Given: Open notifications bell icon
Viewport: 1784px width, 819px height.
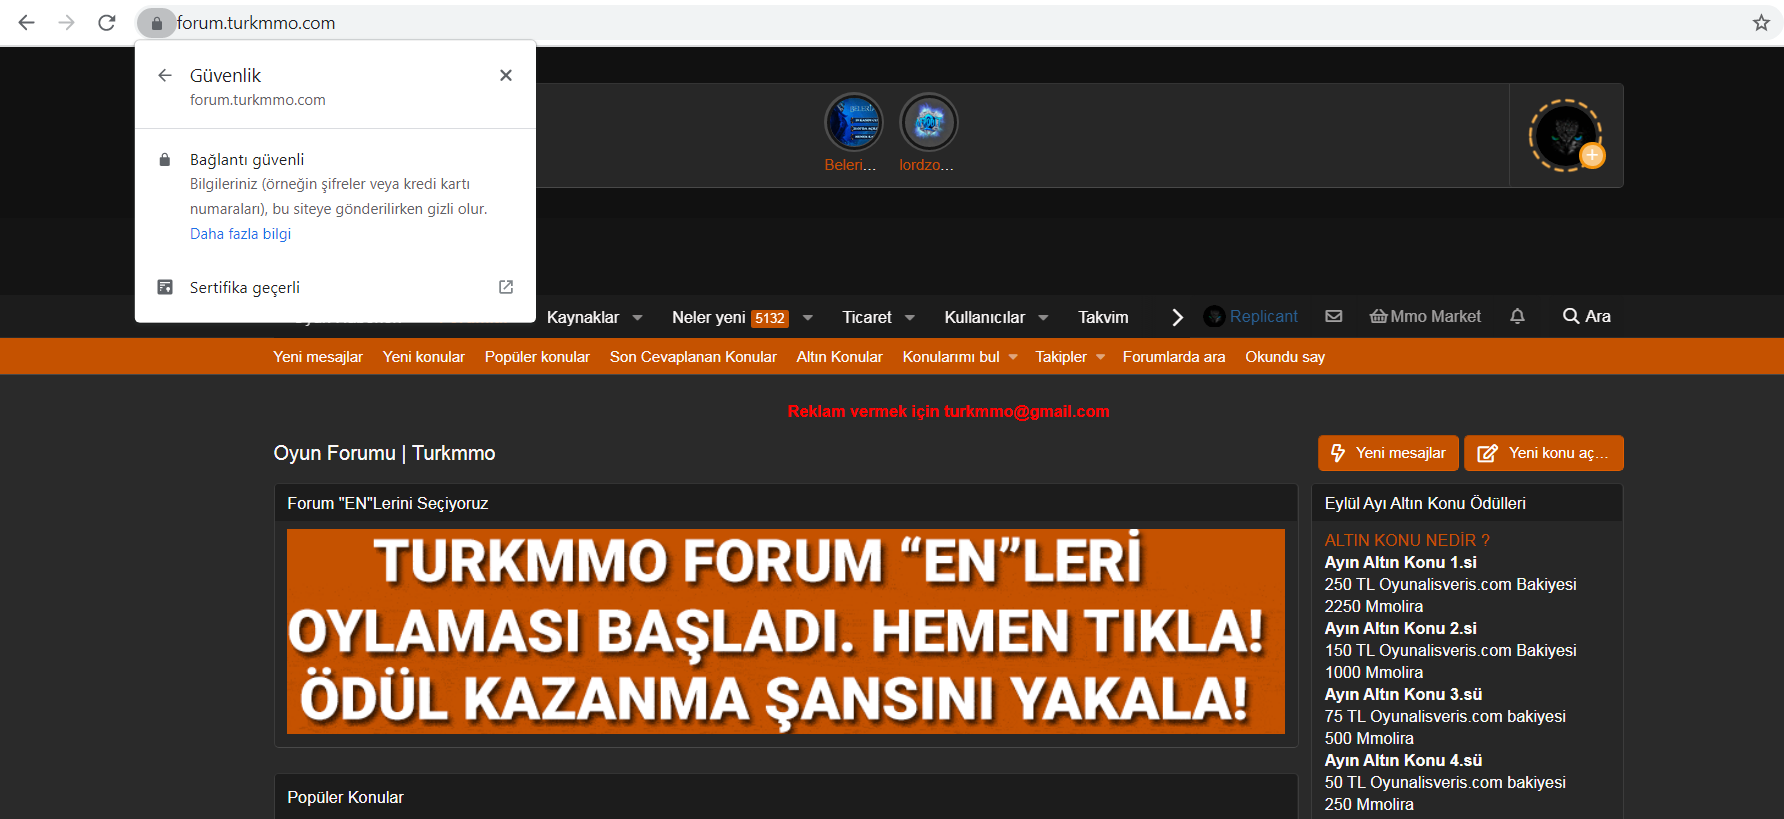Looking at the screenshot, I should tap(1517, 316).
